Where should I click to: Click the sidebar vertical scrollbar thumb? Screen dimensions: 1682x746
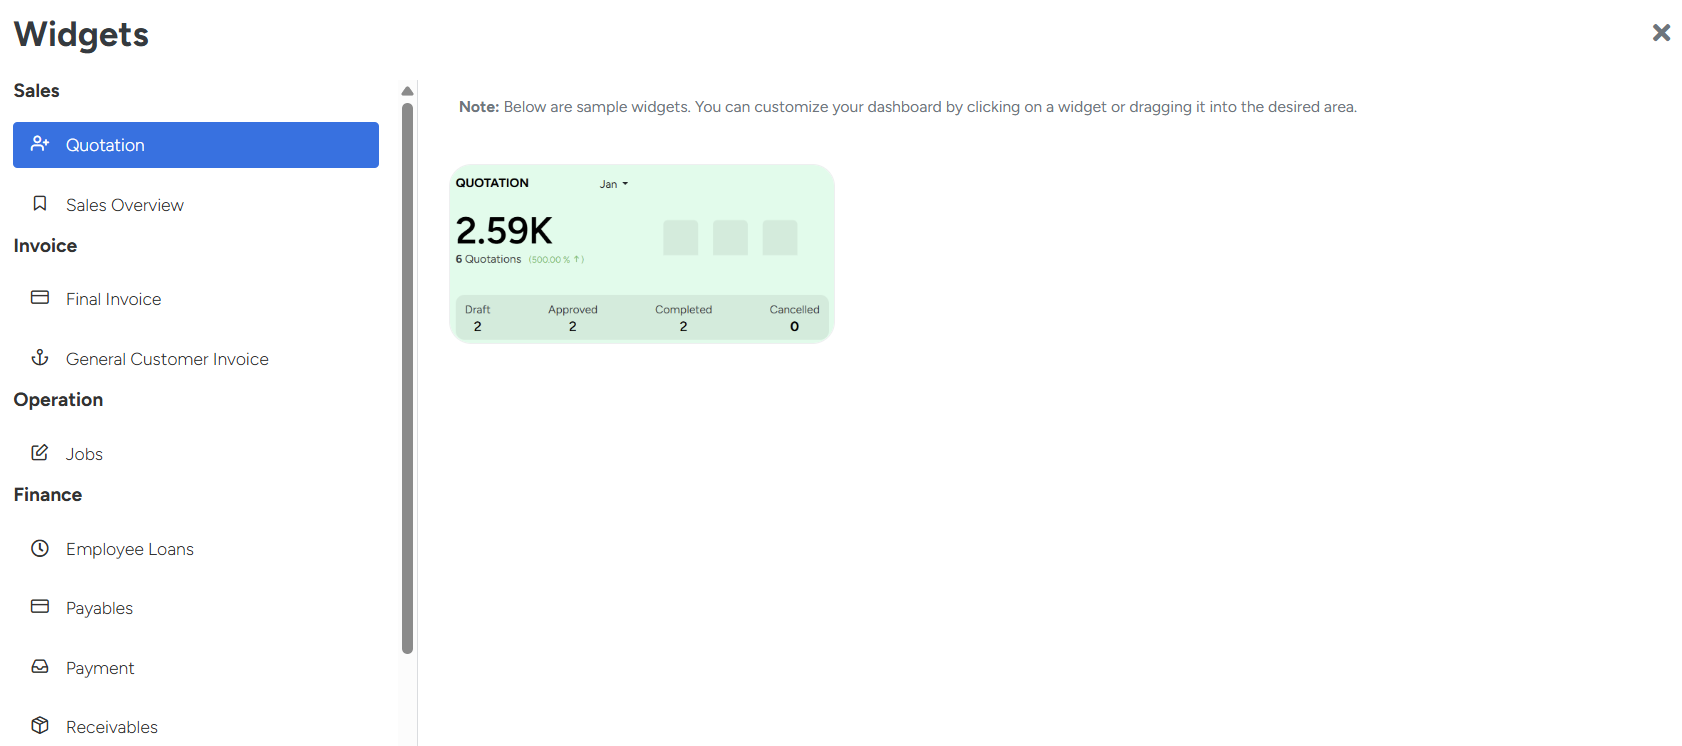pos(407,380)
